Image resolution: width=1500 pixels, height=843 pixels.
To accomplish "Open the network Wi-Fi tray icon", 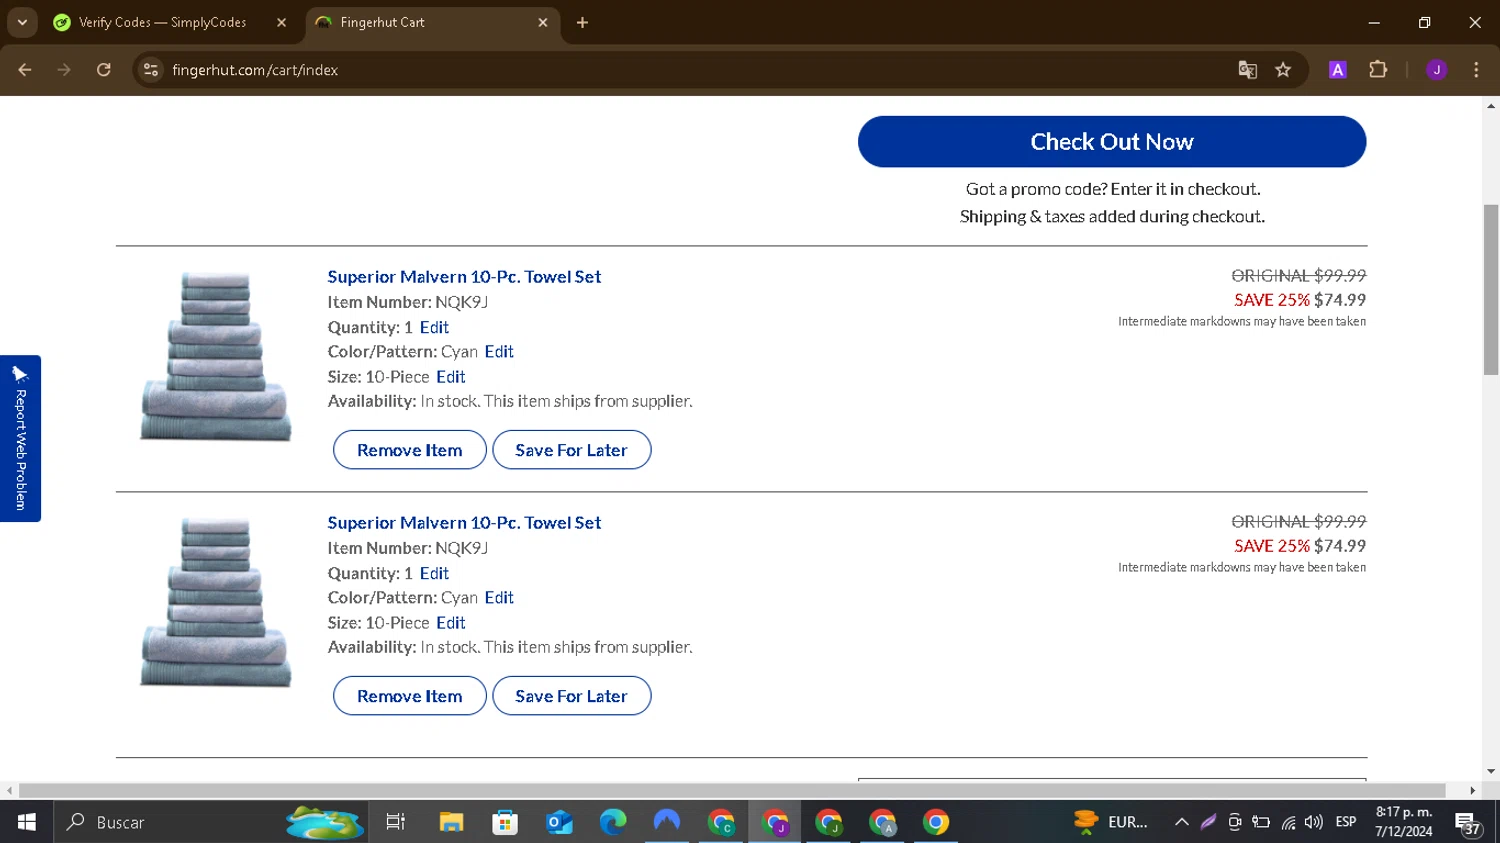I will [1288, 822].
